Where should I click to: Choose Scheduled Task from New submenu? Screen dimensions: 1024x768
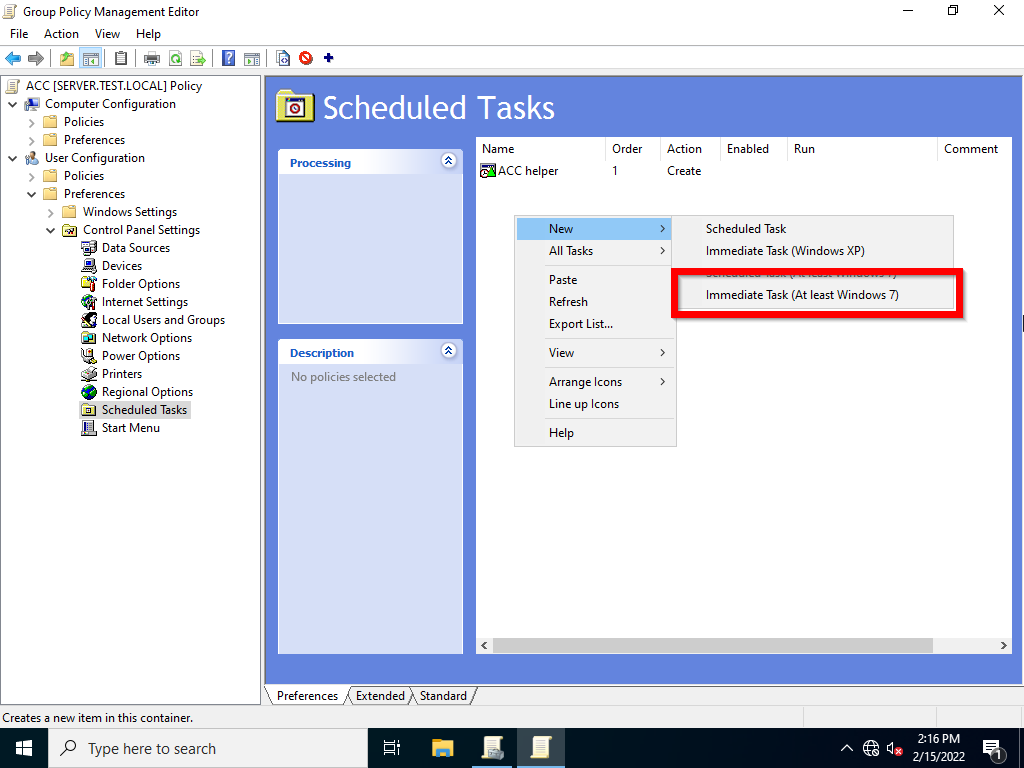812,229
